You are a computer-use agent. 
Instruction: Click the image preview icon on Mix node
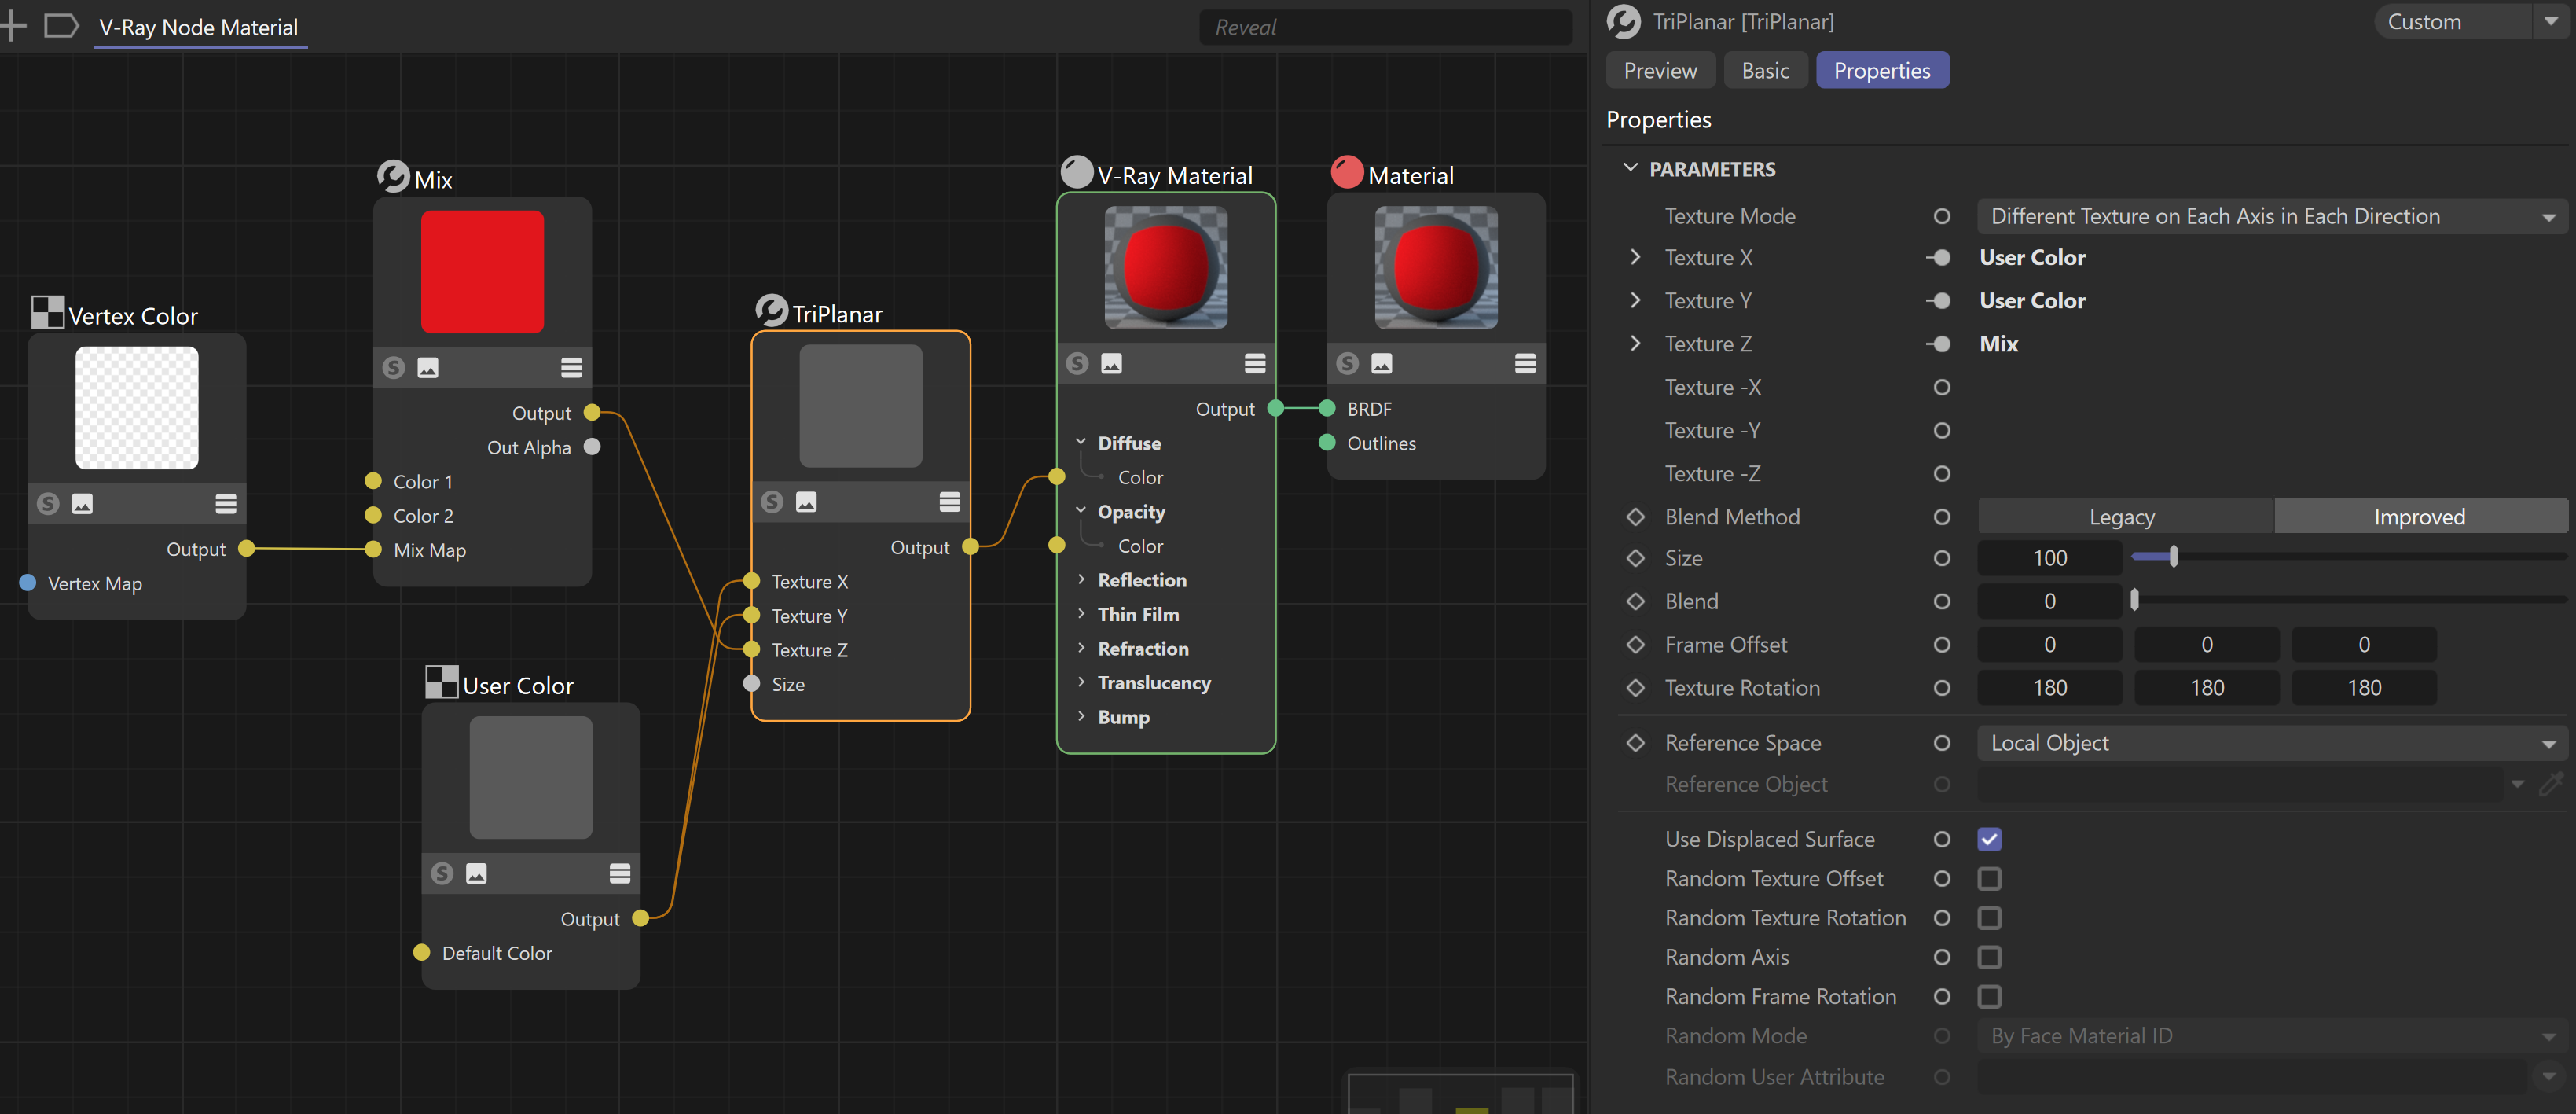point(428,368)
